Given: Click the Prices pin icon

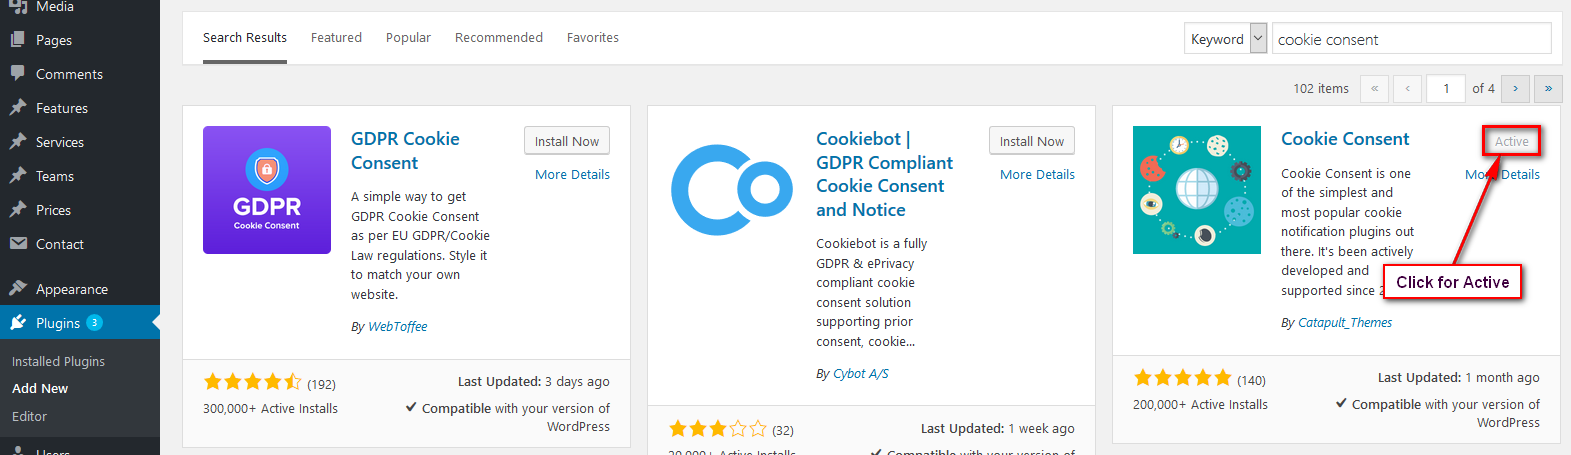Looking at the screenshot, I should [x=18, y=210].
